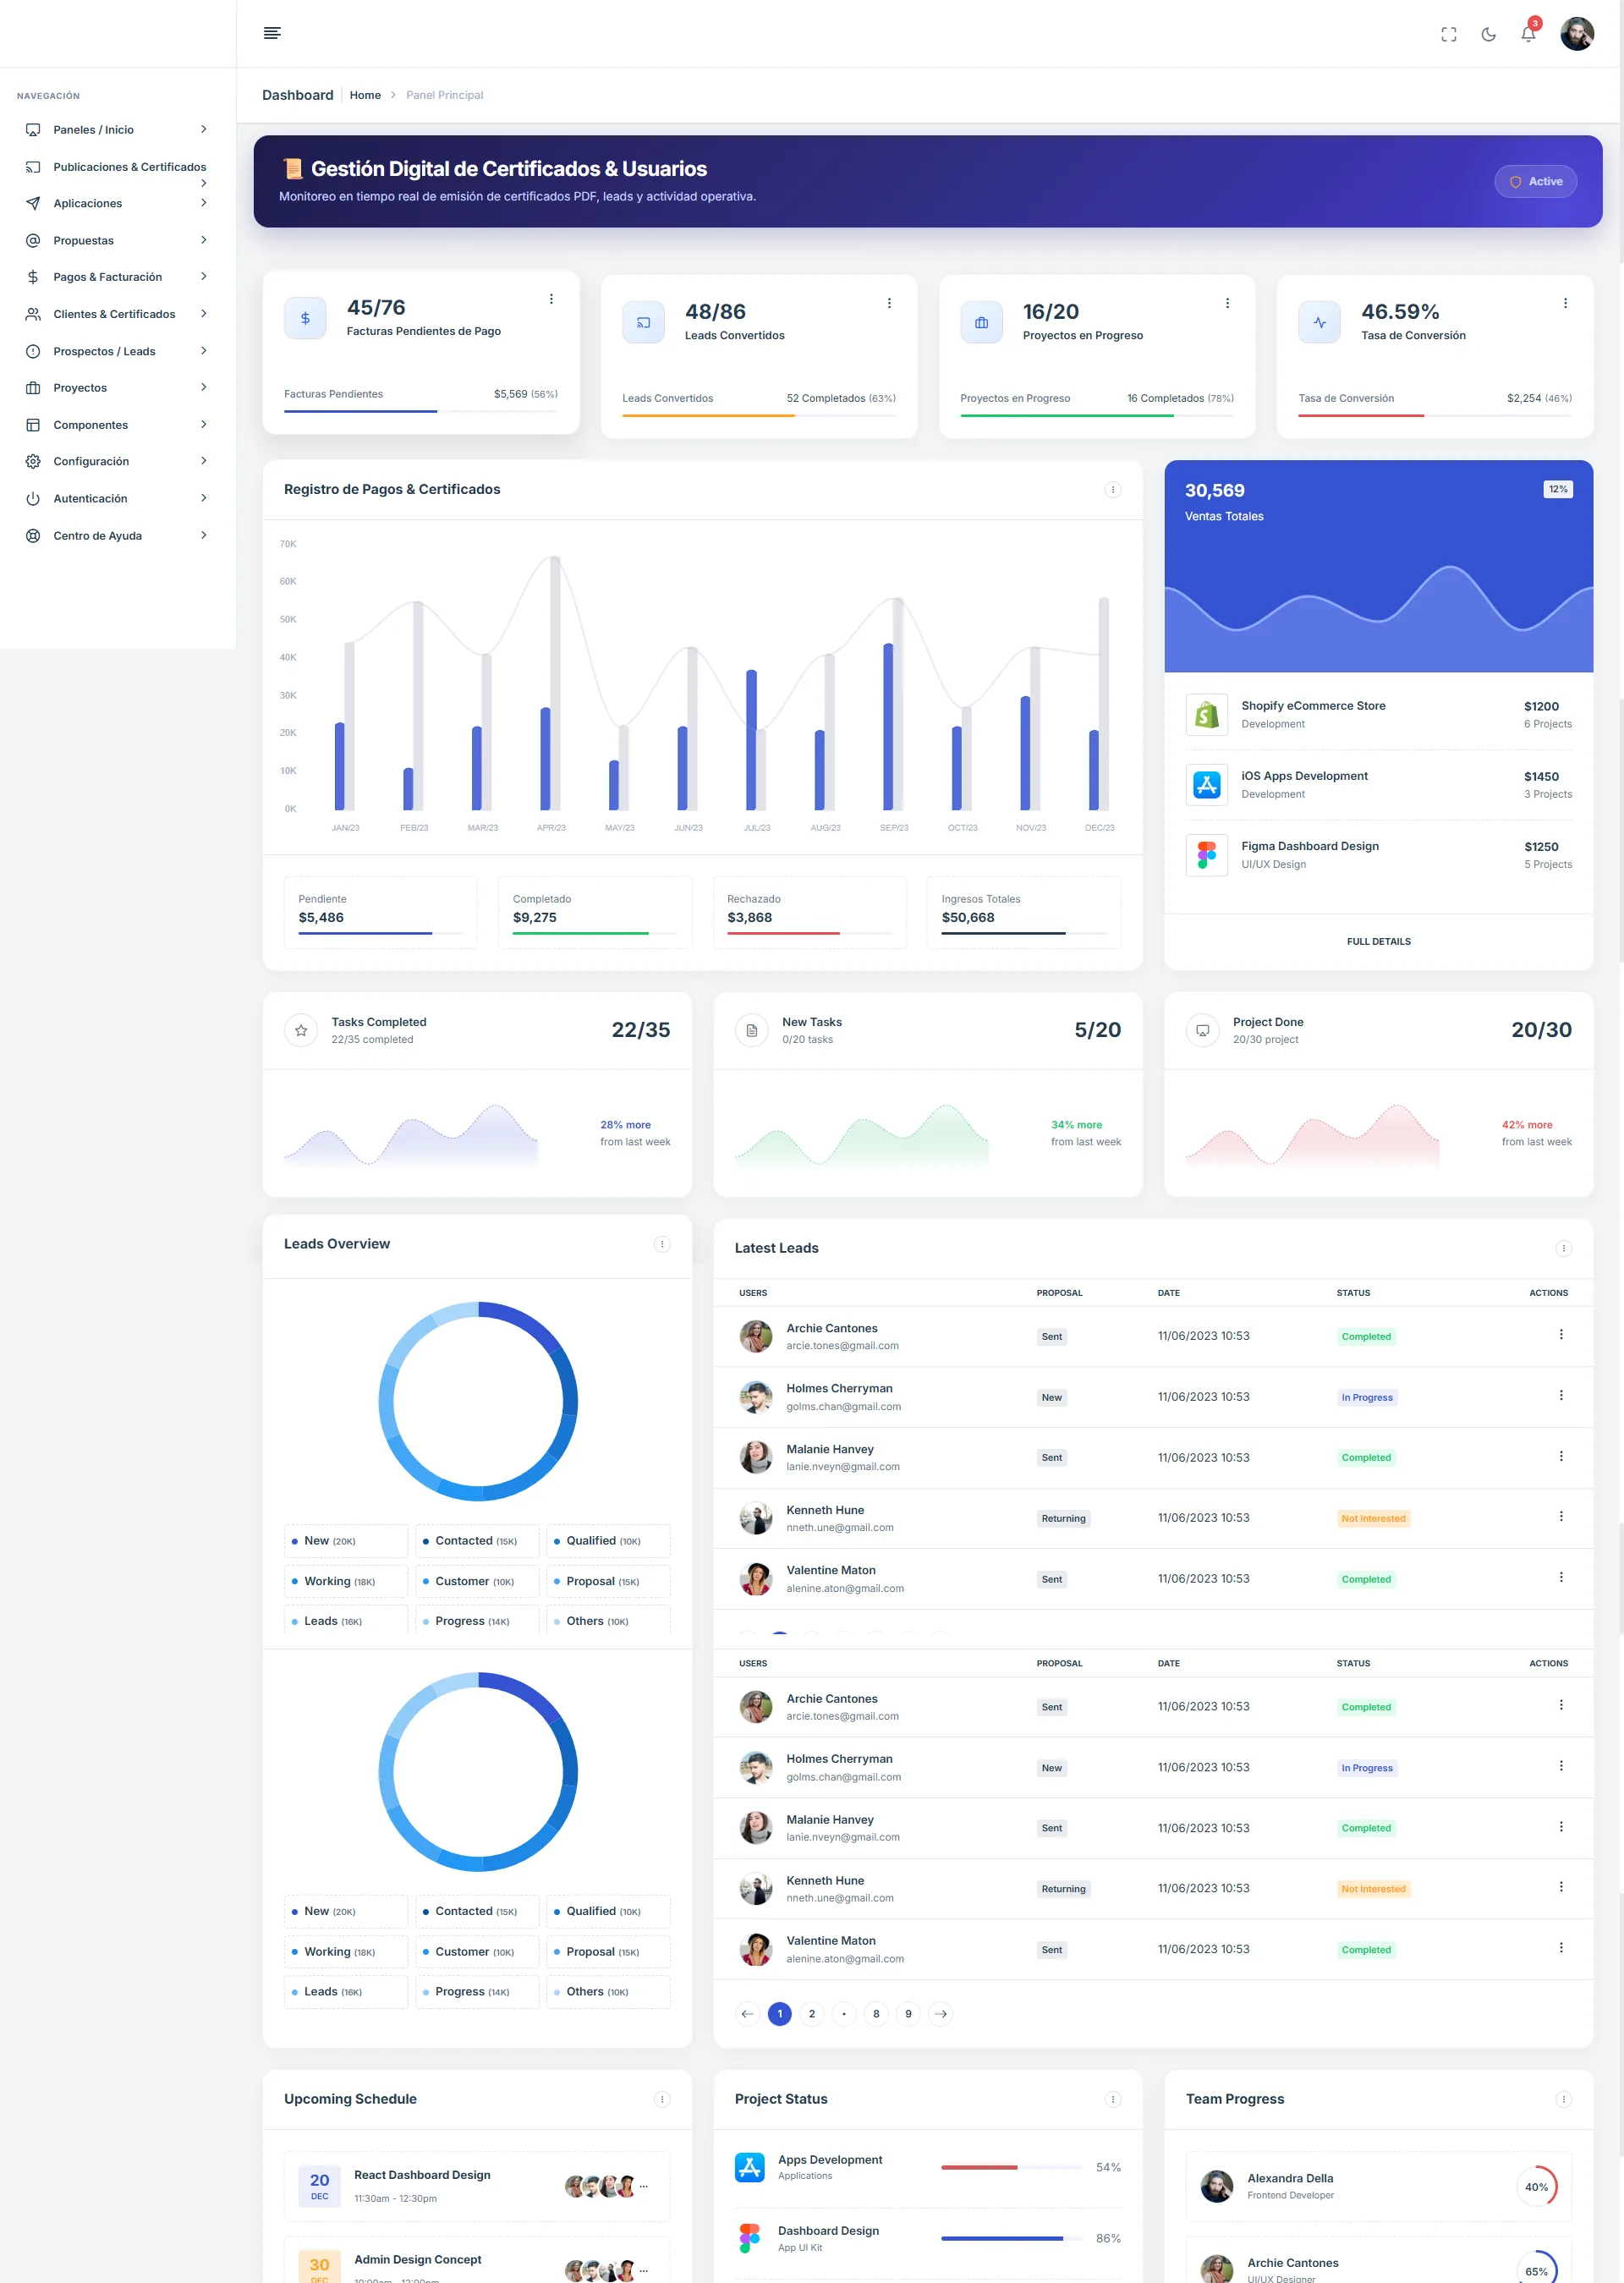Click the monitor icon beside Project Done
1624x2283 pixels.
click(x=1203, y=1030)
